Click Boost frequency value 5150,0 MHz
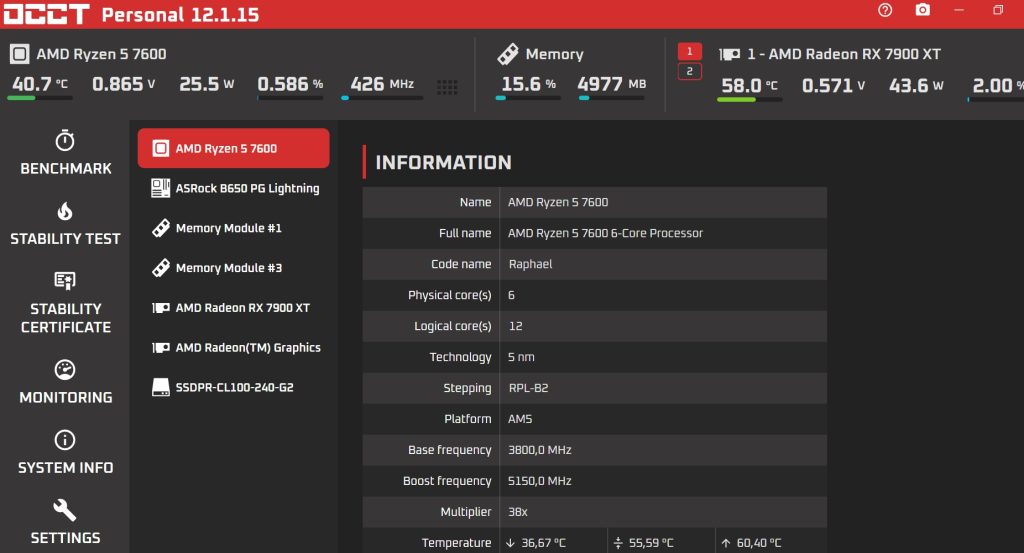This screenshot has width=1024, height=553. click(x=539, y=481)
